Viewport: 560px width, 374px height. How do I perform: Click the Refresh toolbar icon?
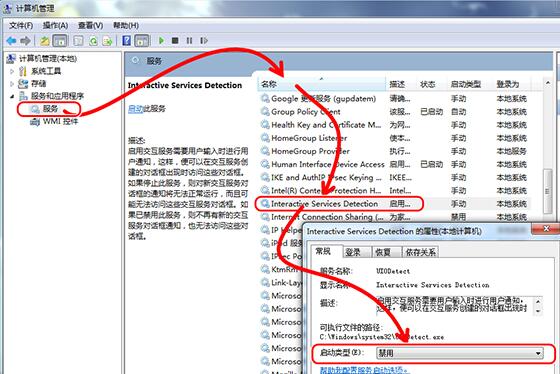(x=93, y=41)
